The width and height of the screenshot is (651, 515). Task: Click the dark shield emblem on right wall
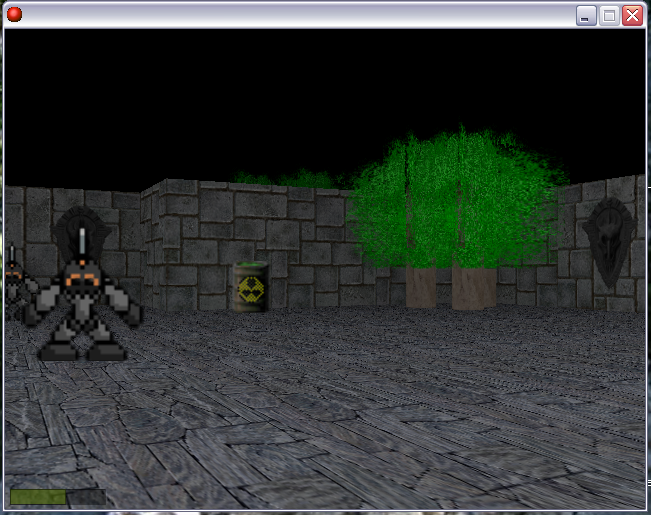pos(609,242)
